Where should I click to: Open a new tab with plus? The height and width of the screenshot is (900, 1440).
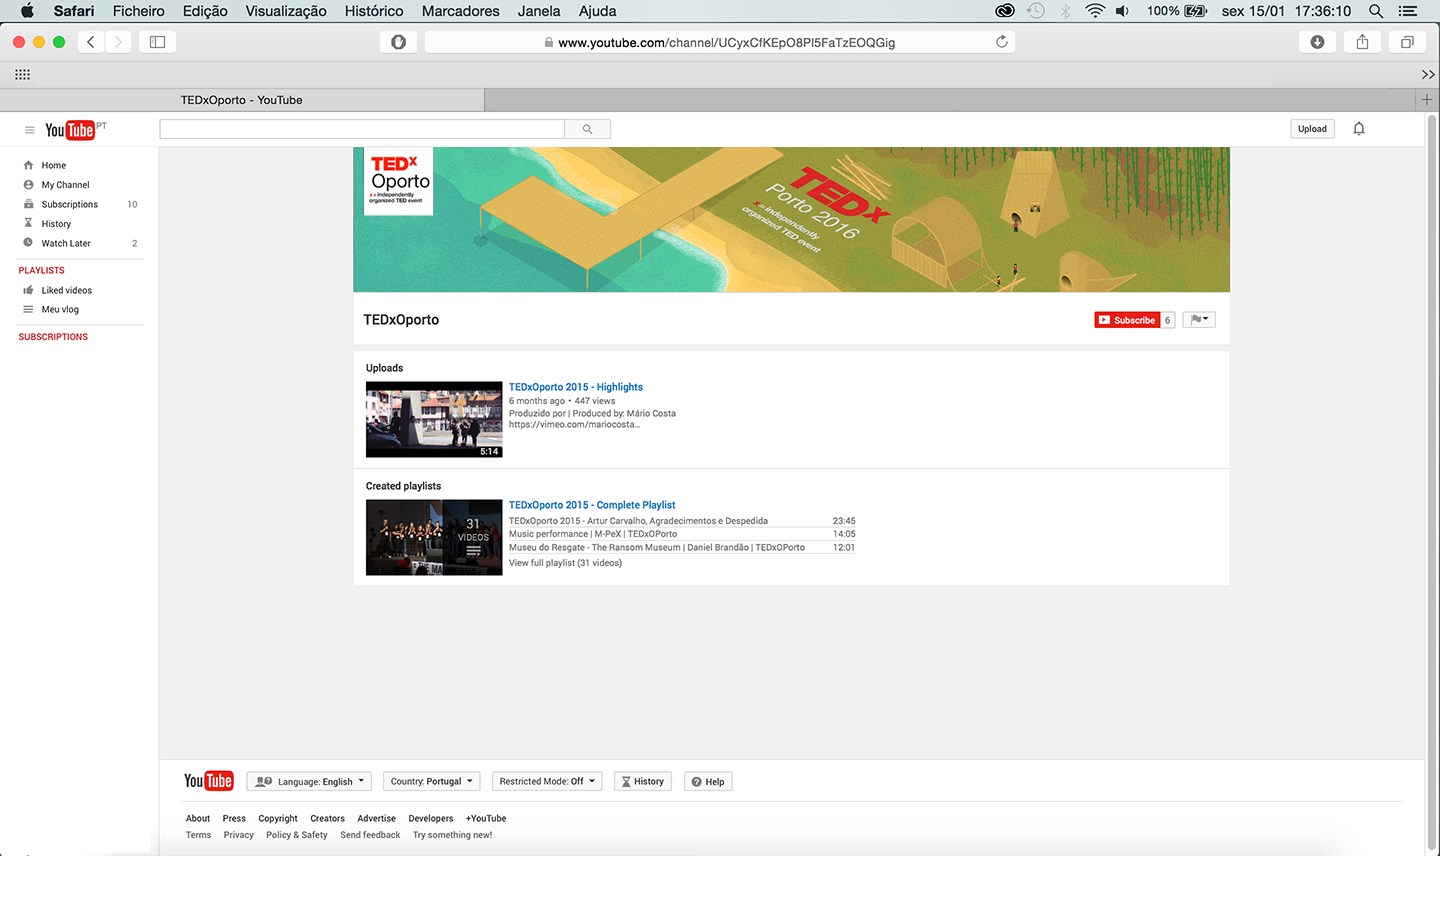(x=1427, y=100)
